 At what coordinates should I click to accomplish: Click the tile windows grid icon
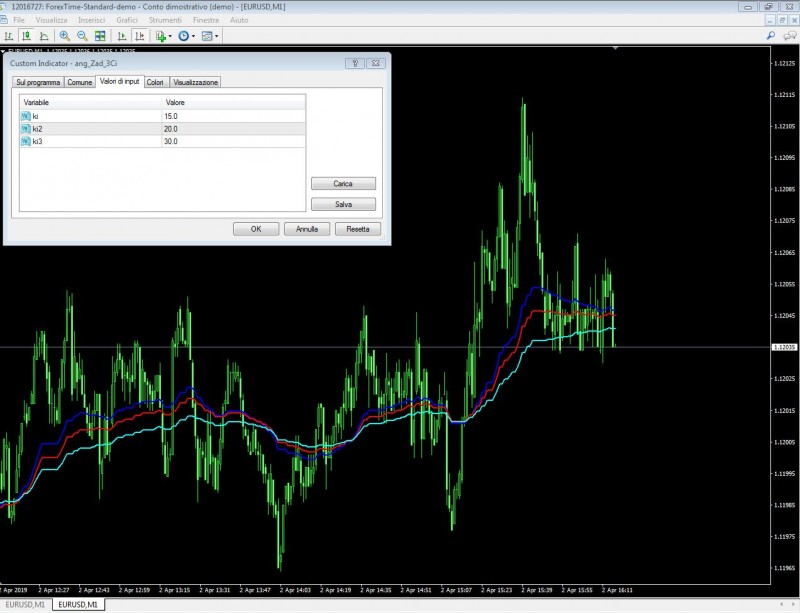(99, 36)
